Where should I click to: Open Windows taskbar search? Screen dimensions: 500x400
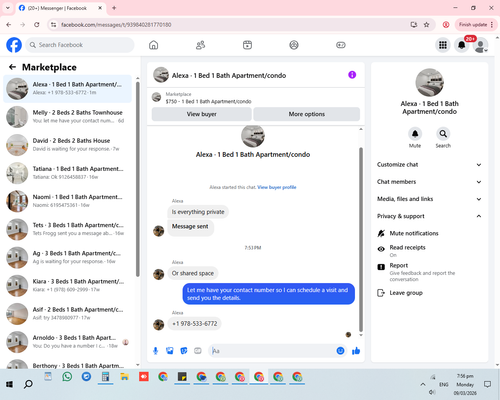[28, 384]
